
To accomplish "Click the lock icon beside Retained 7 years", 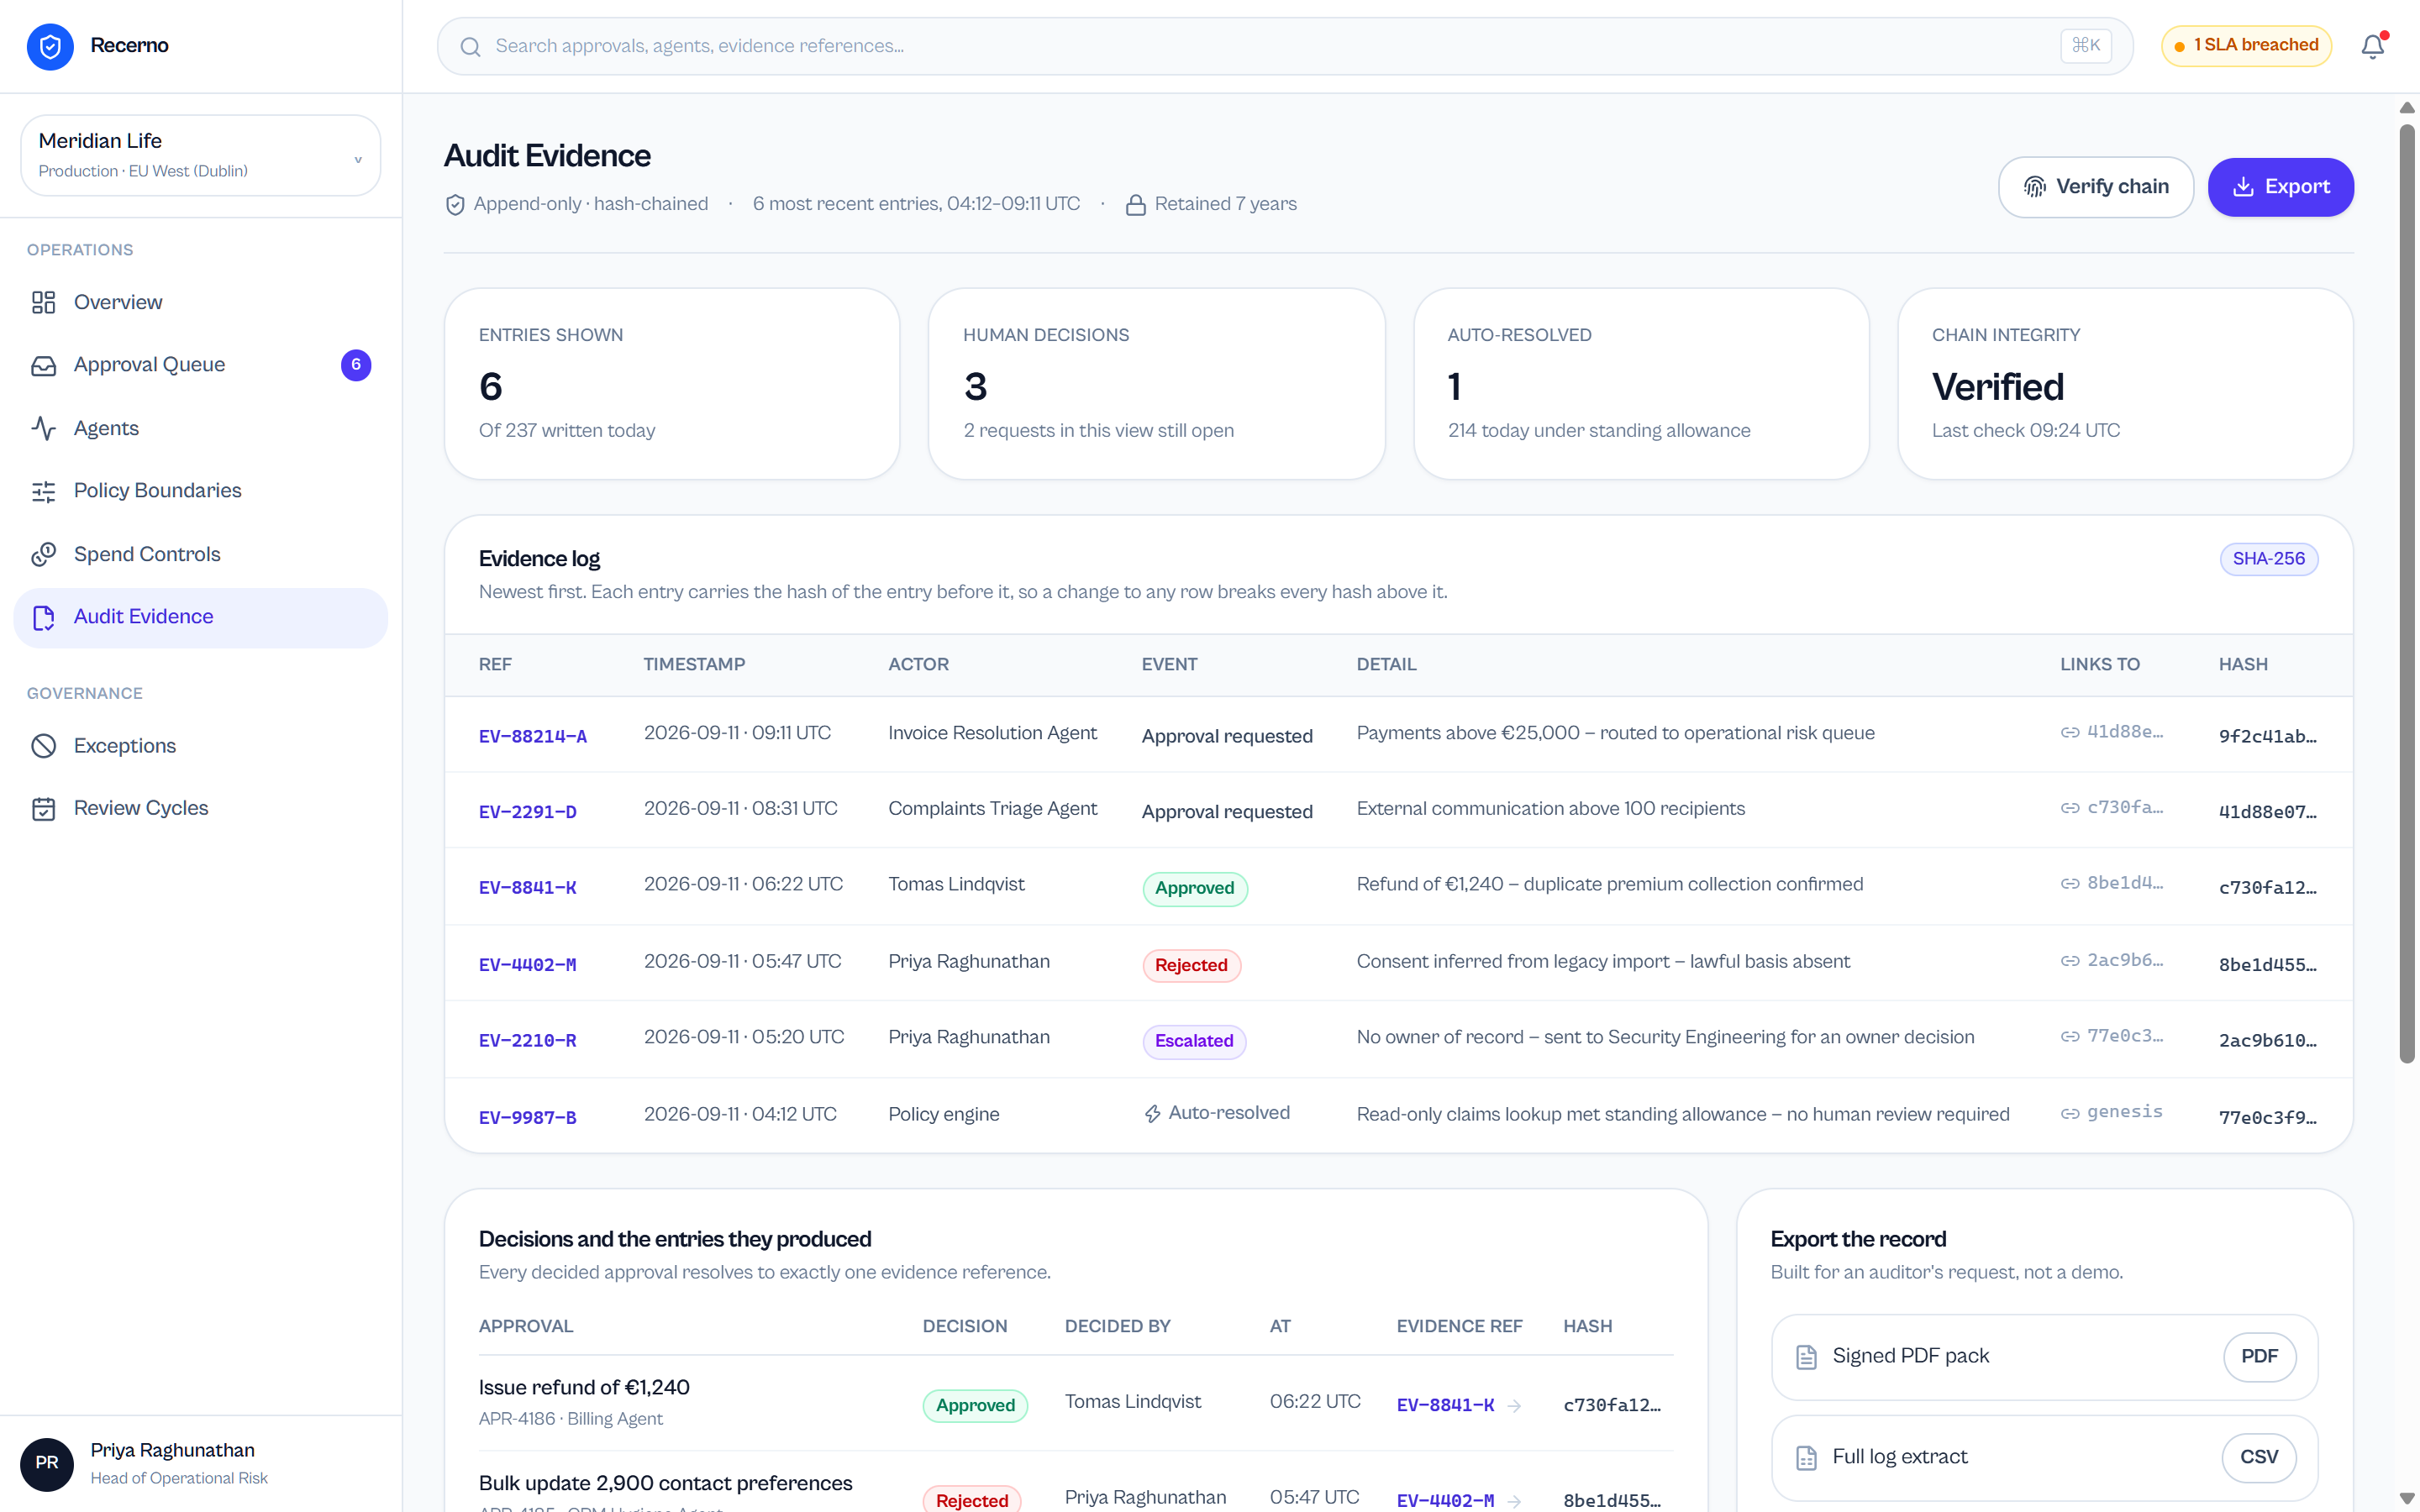I will [x=1135, y=205].
